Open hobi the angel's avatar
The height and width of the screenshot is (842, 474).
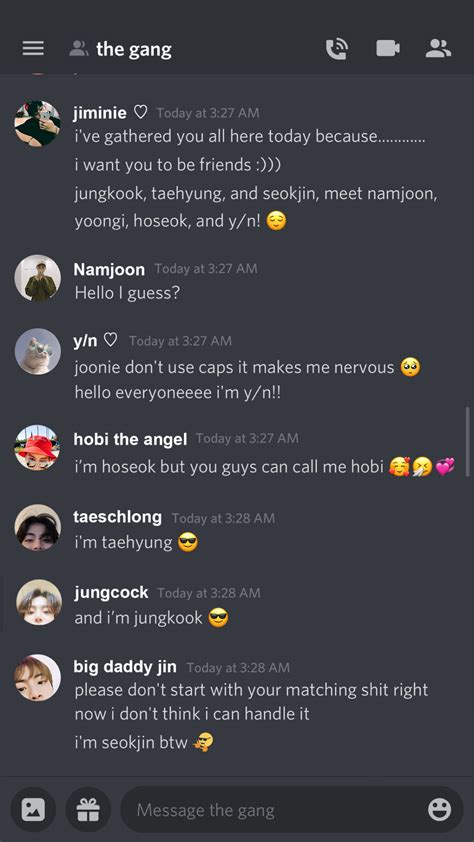click(38, 448)
